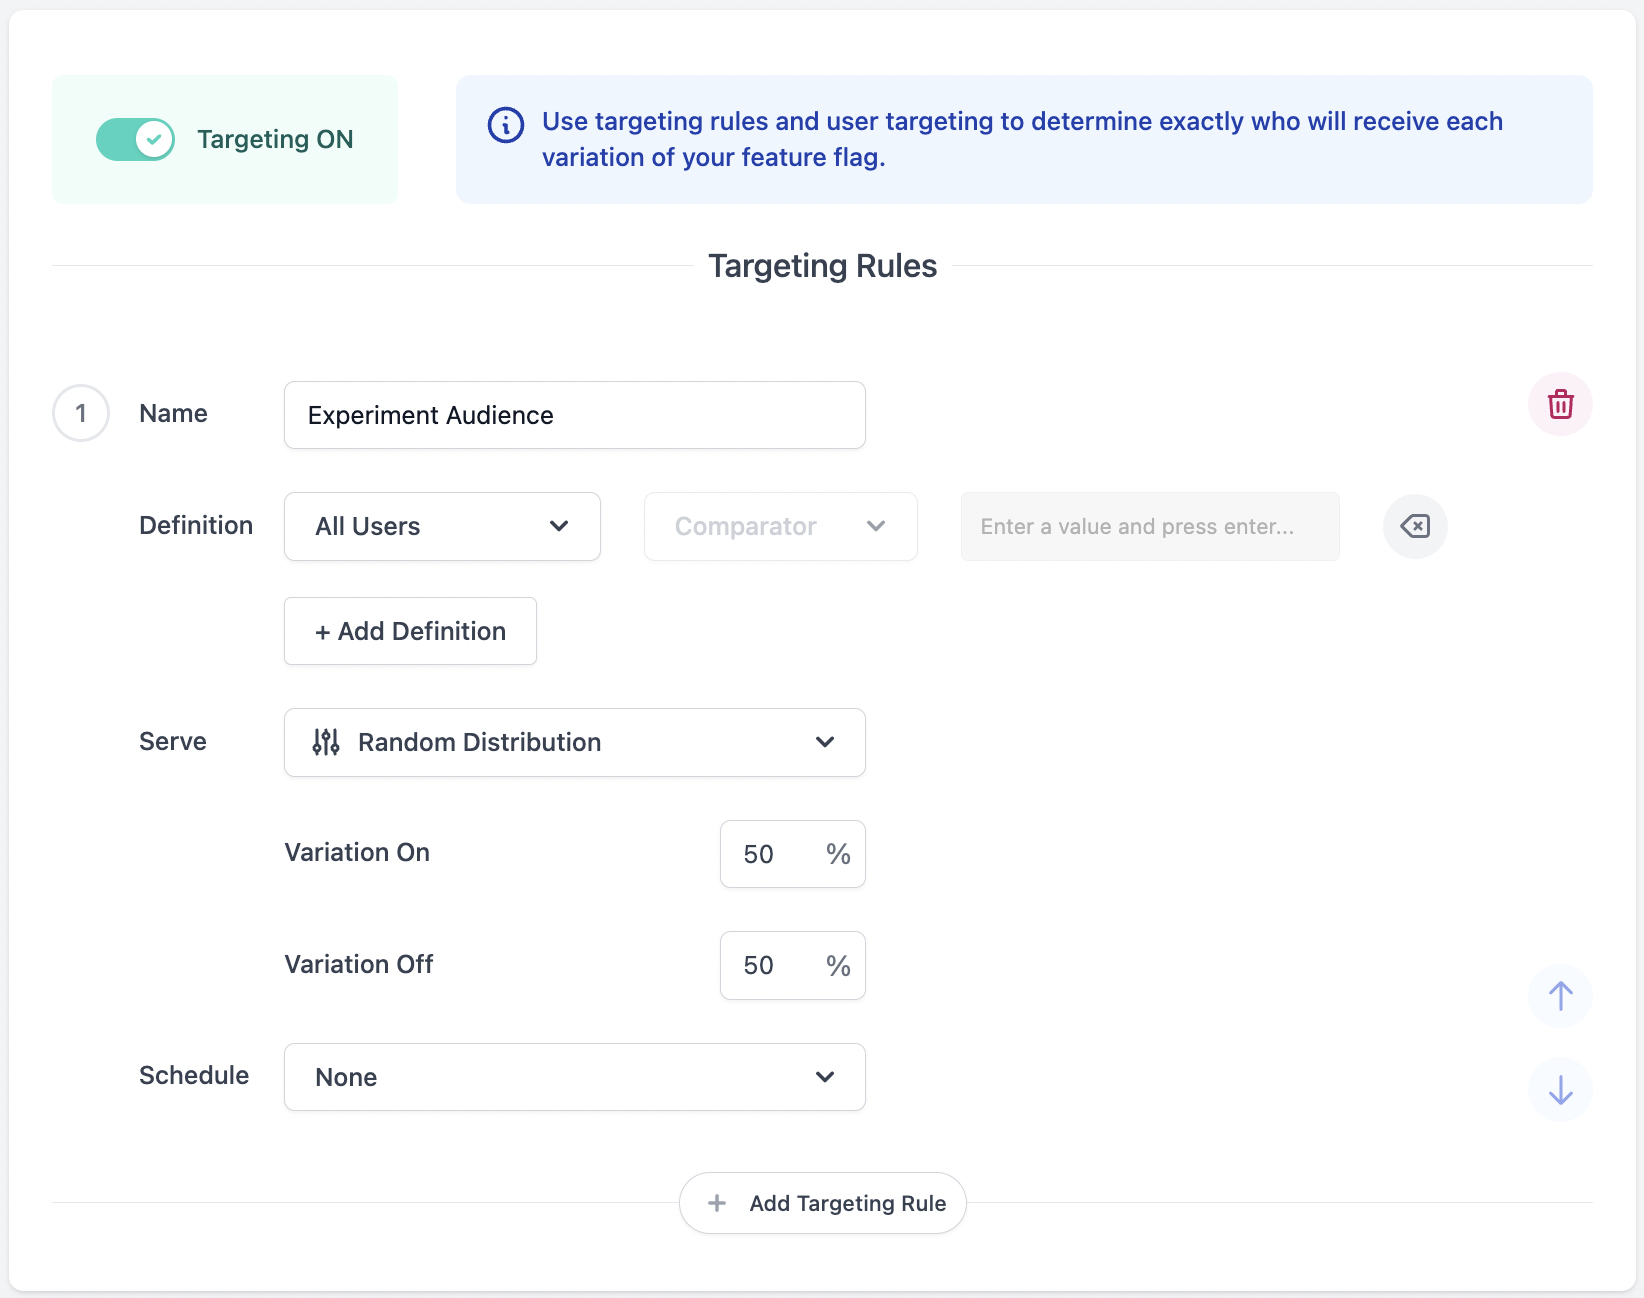The image size is (1644, 1298).
Task: Turn off the Targeting toggle switch
Action: click(x=136, y=140)
